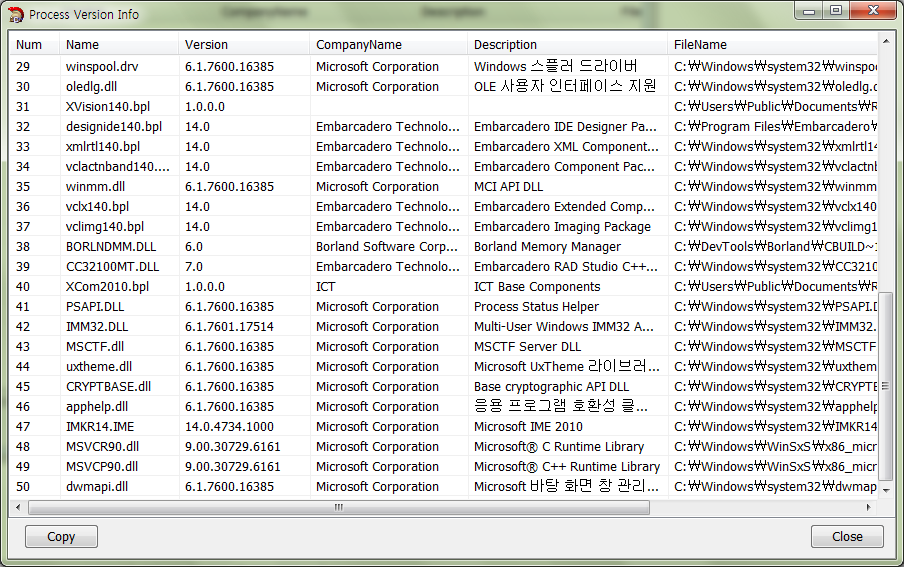The height and width of the screenshot is (567, 904).
Task: Select the PSAPI.DLL row
Action: 444,306
